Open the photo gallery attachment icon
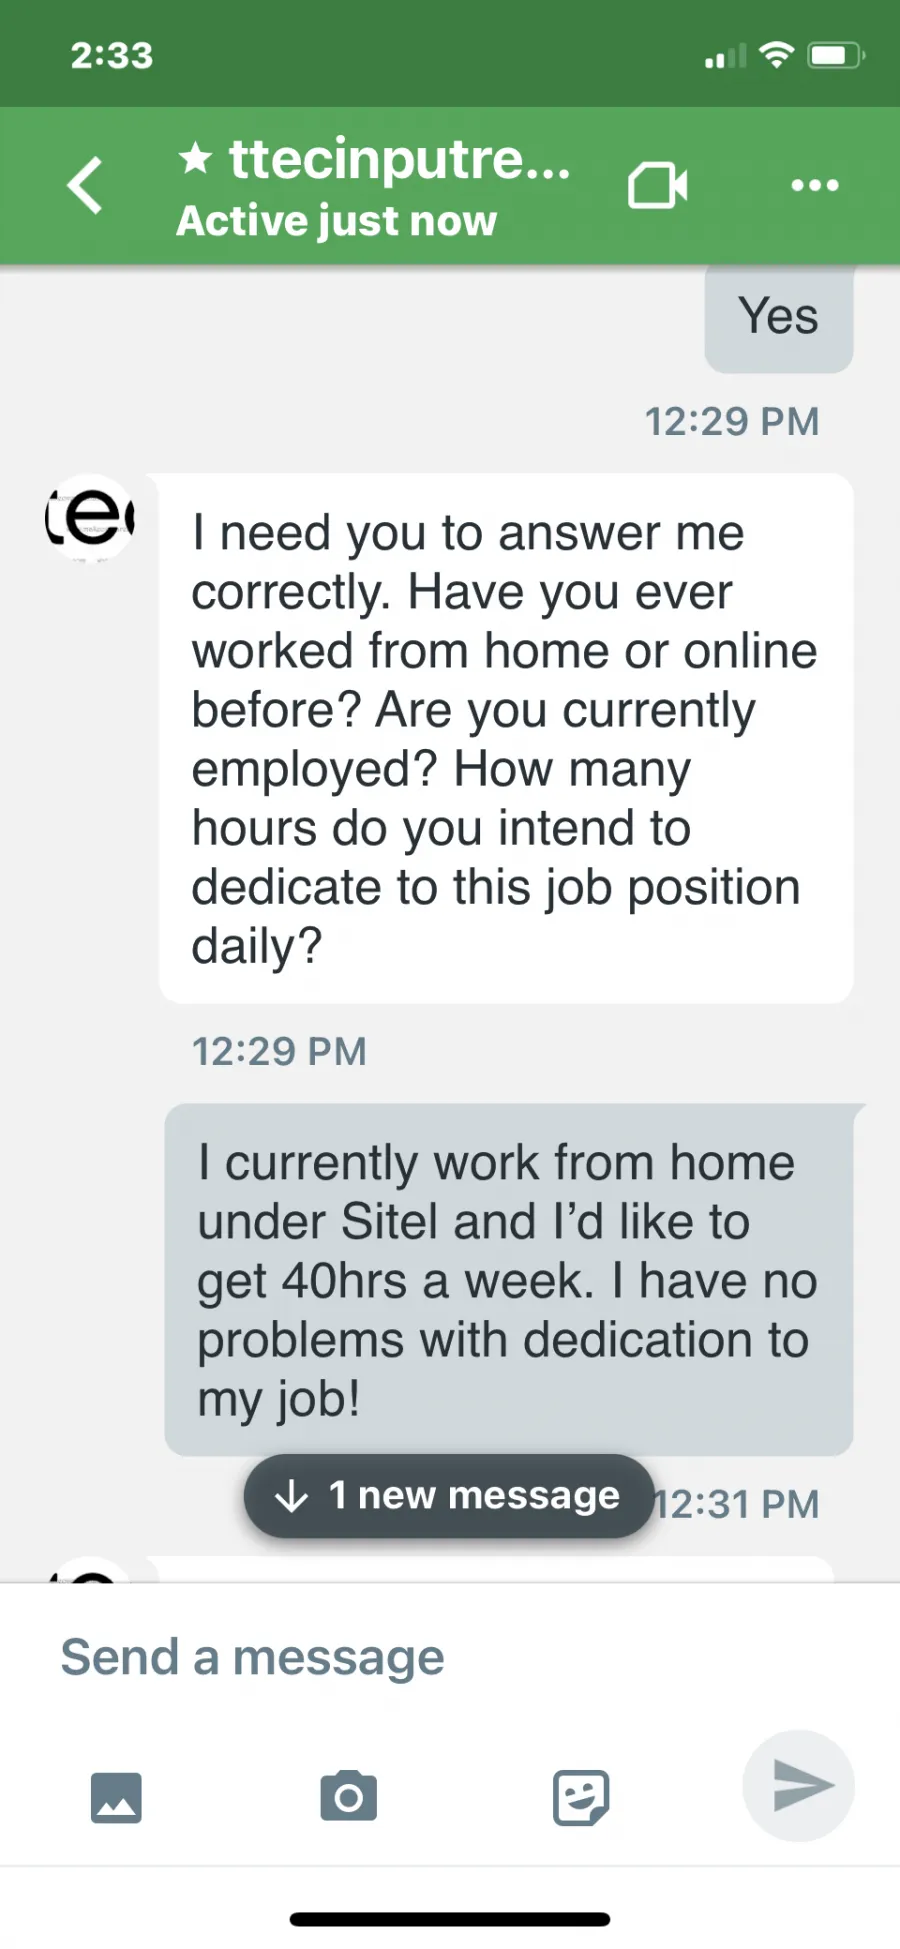The height and width of the screenshot is (1949, 900). pos(116,1797)
